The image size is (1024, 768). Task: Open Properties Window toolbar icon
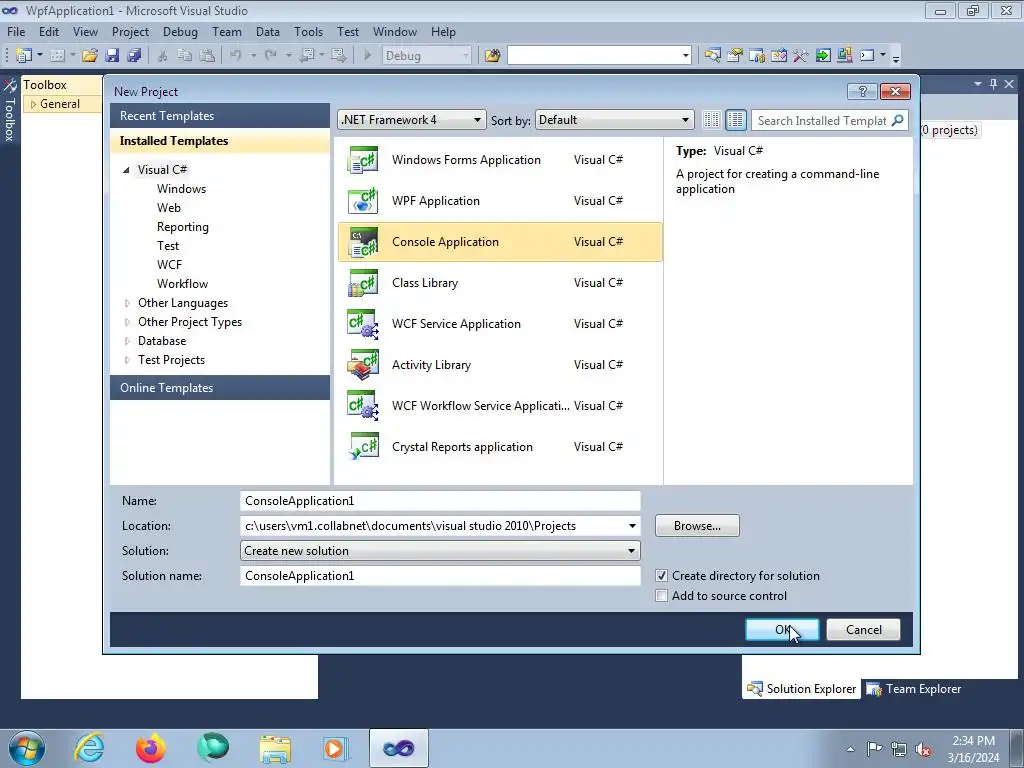click(735, 56)
